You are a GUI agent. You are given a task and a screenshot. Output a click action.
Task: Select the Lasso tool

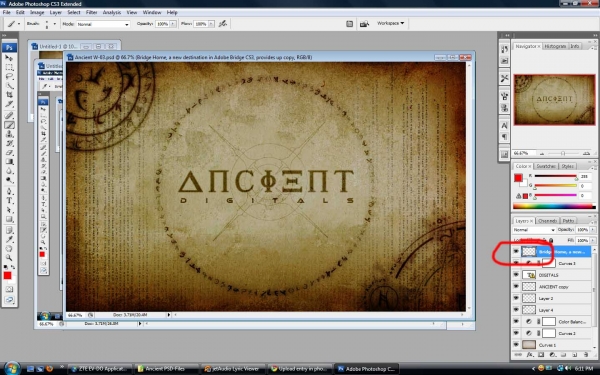coord(9,77)
